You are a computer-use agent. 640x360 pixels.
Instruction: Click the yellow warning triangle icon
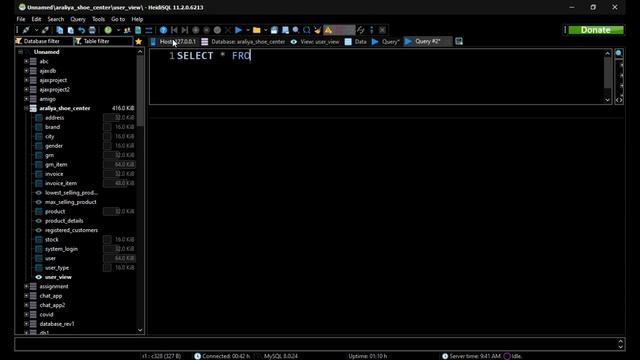[x=328, y=30]
